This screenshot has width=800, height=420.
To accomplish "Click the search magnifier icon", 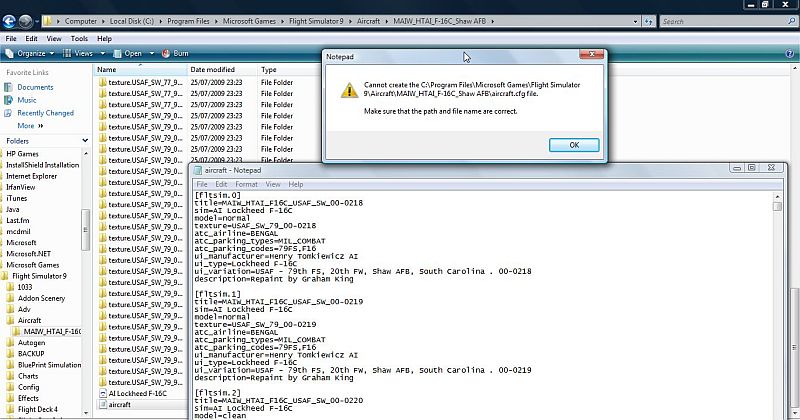I will (x=791, y=20).
